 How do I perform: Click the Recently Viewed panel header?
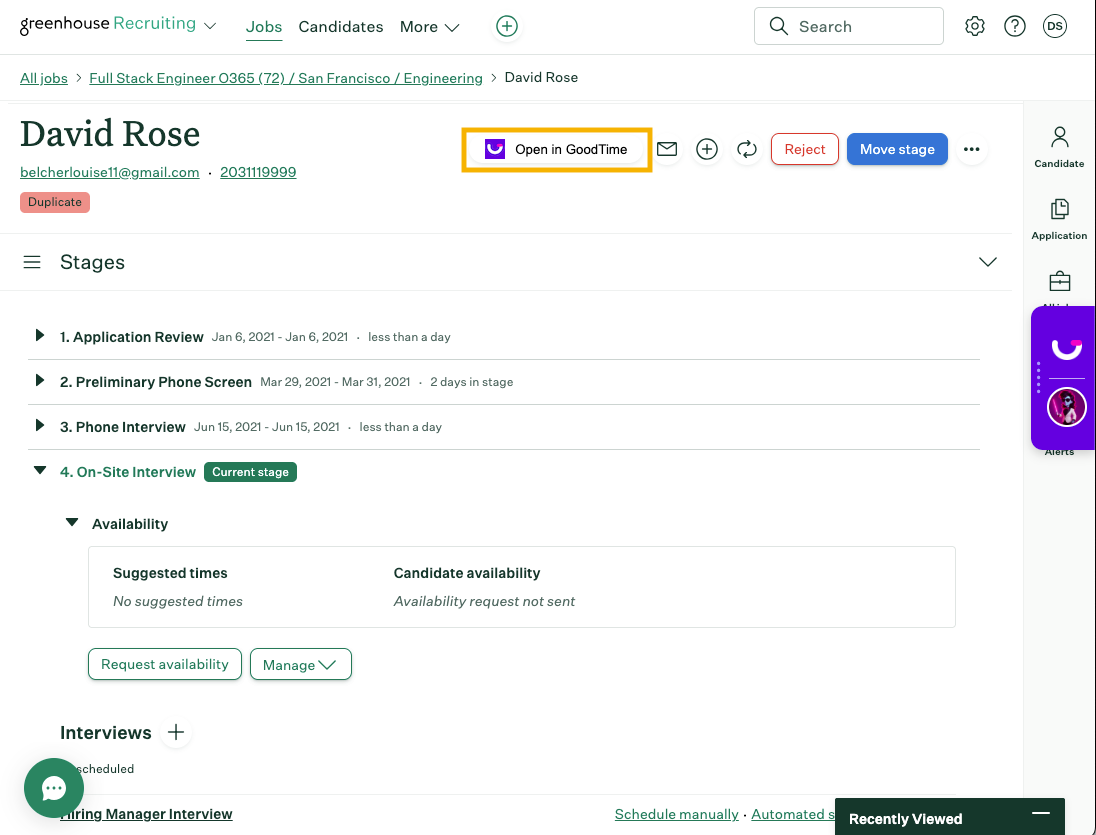click(949, 817)
